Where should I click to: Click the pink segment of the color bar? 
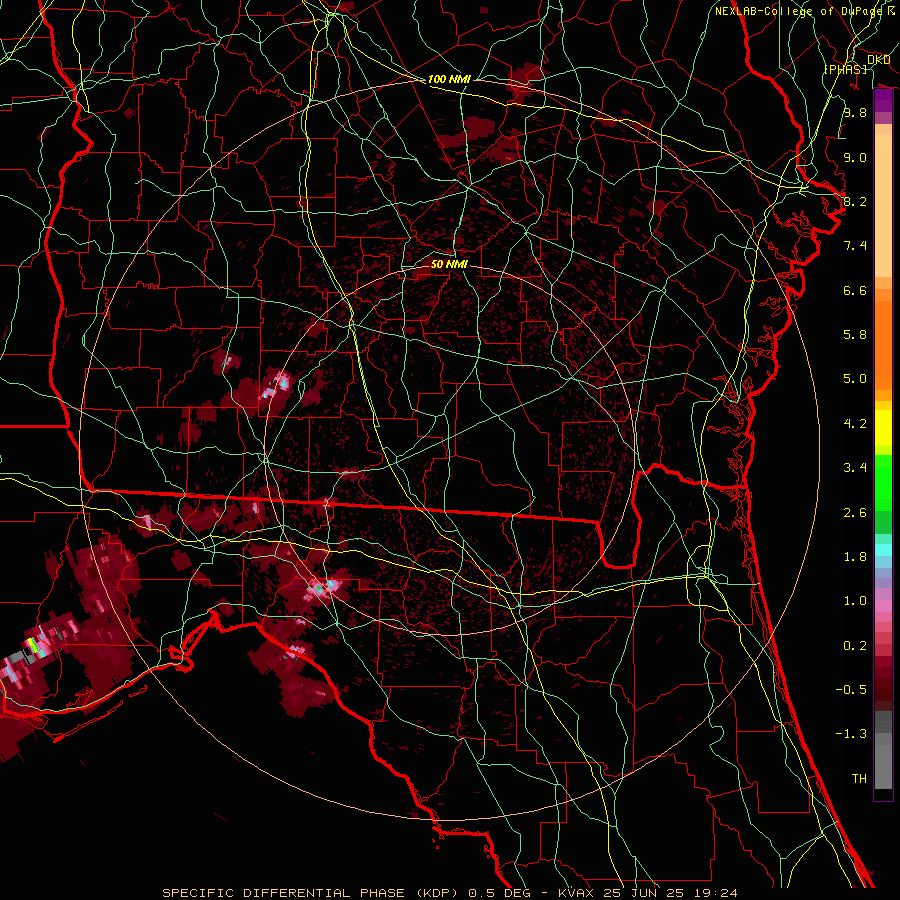pos(883,606)
